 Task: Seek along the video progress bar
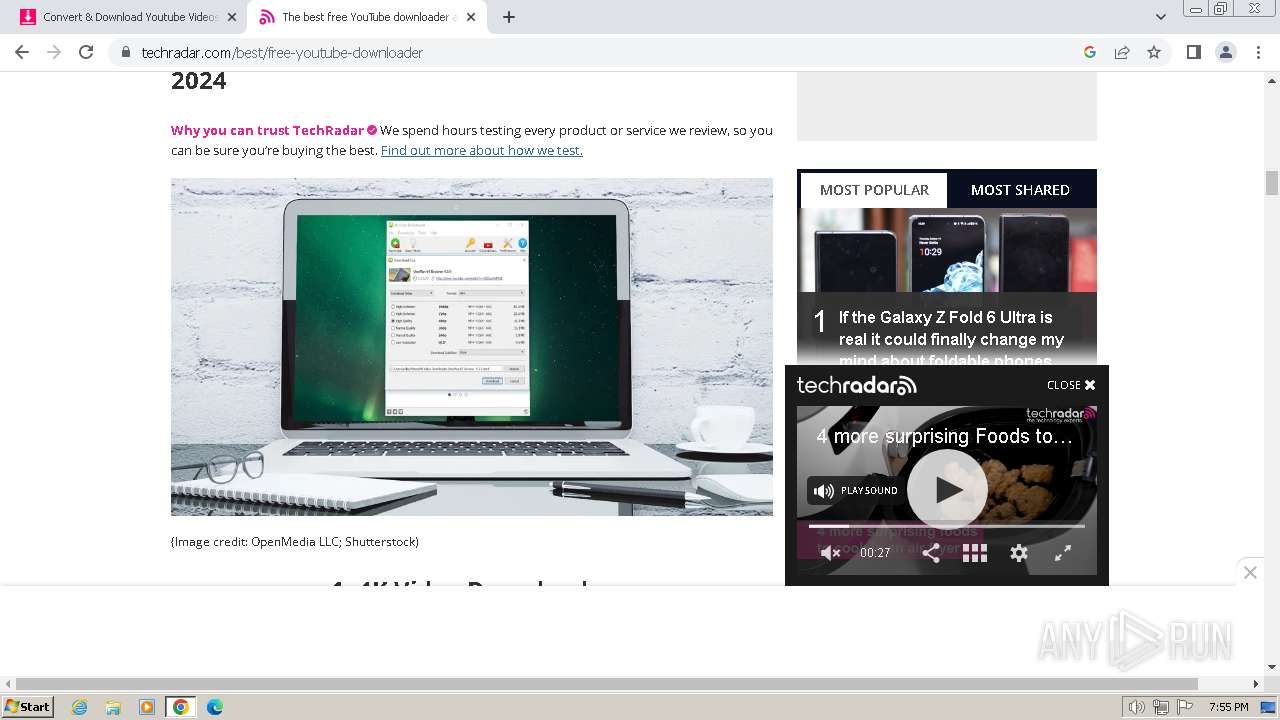[x=946, y=526]
